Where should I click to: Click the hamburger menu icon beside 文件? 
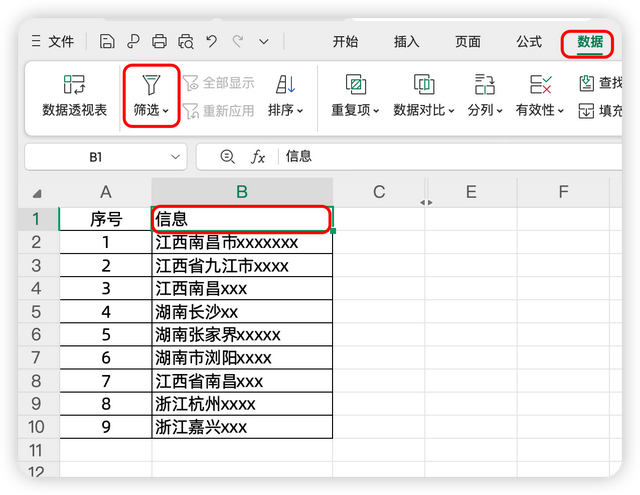pyautogui.click(x=36, y=41)
